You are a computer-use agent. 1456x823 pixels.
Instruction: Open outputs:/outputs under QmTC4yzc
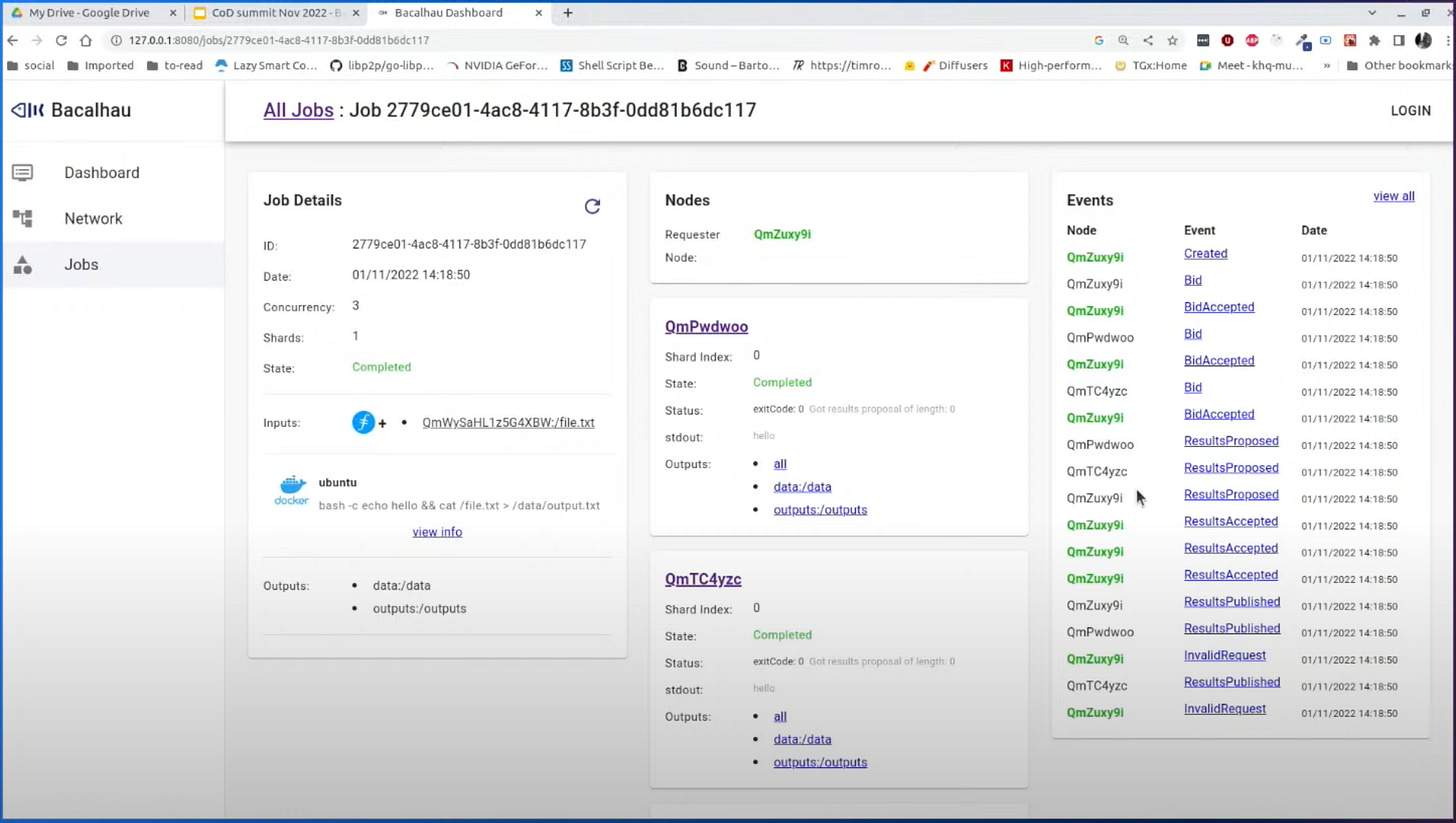coord(820,762)
